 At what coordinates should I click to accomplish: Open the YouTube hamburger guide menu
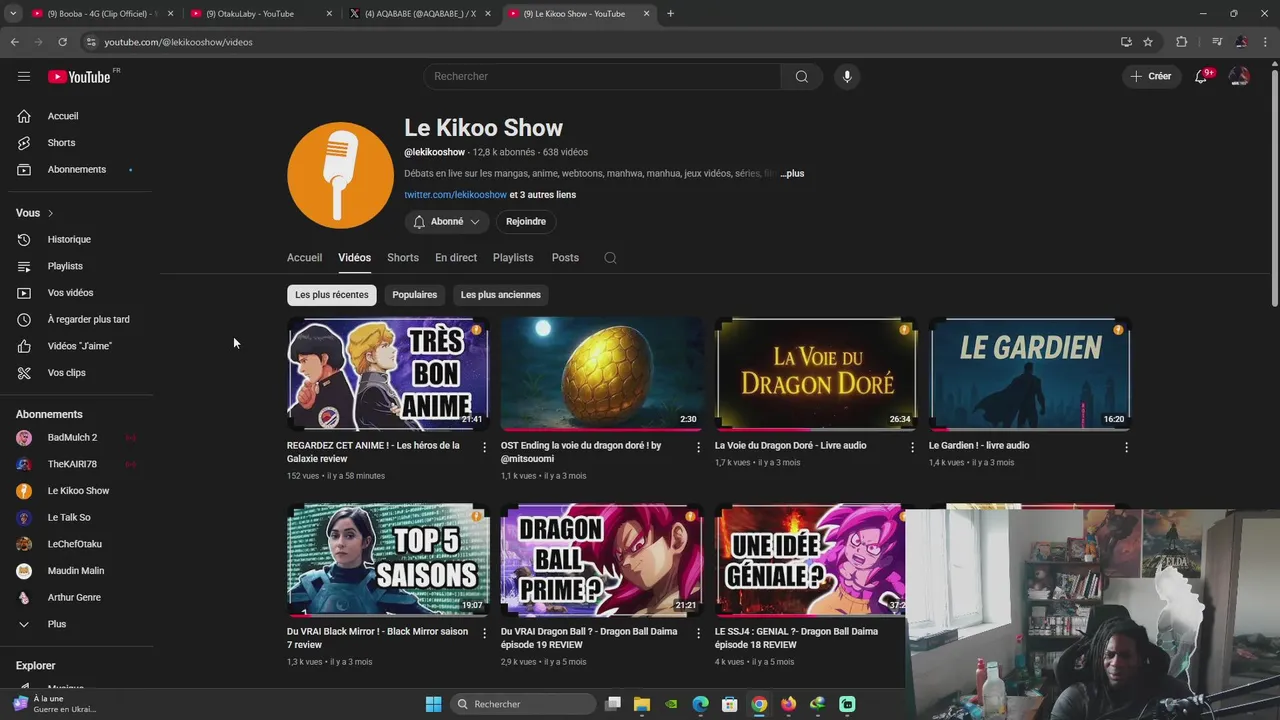24,76
